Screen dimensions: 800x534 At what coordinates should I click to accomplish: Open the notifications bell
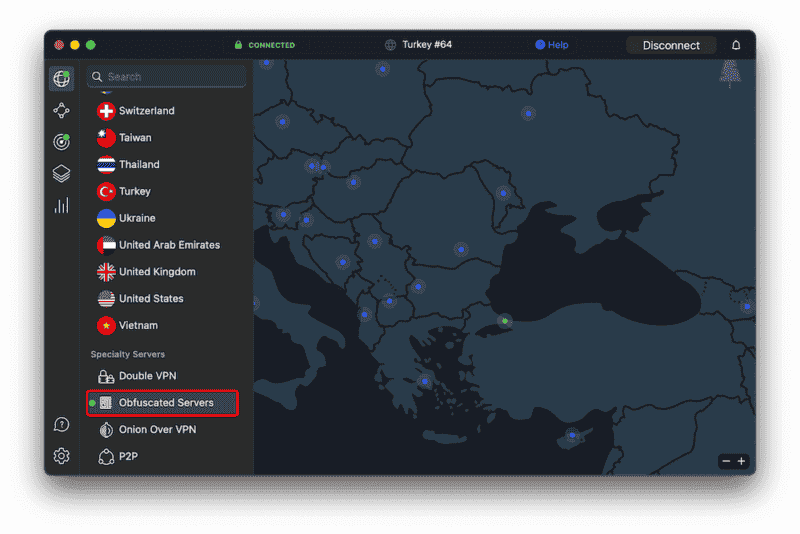736,45
